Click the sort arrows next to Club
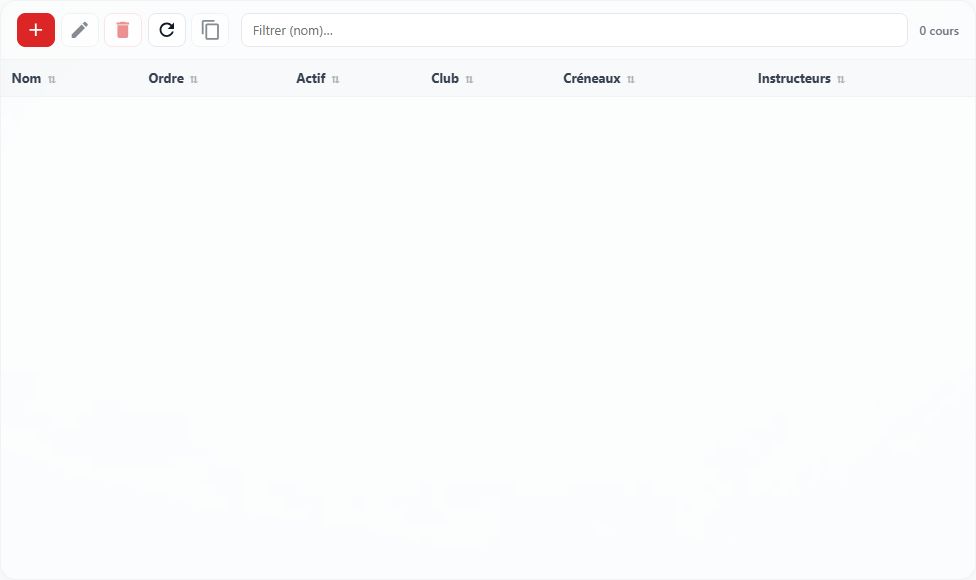976x580 pixels. point(469,79)
